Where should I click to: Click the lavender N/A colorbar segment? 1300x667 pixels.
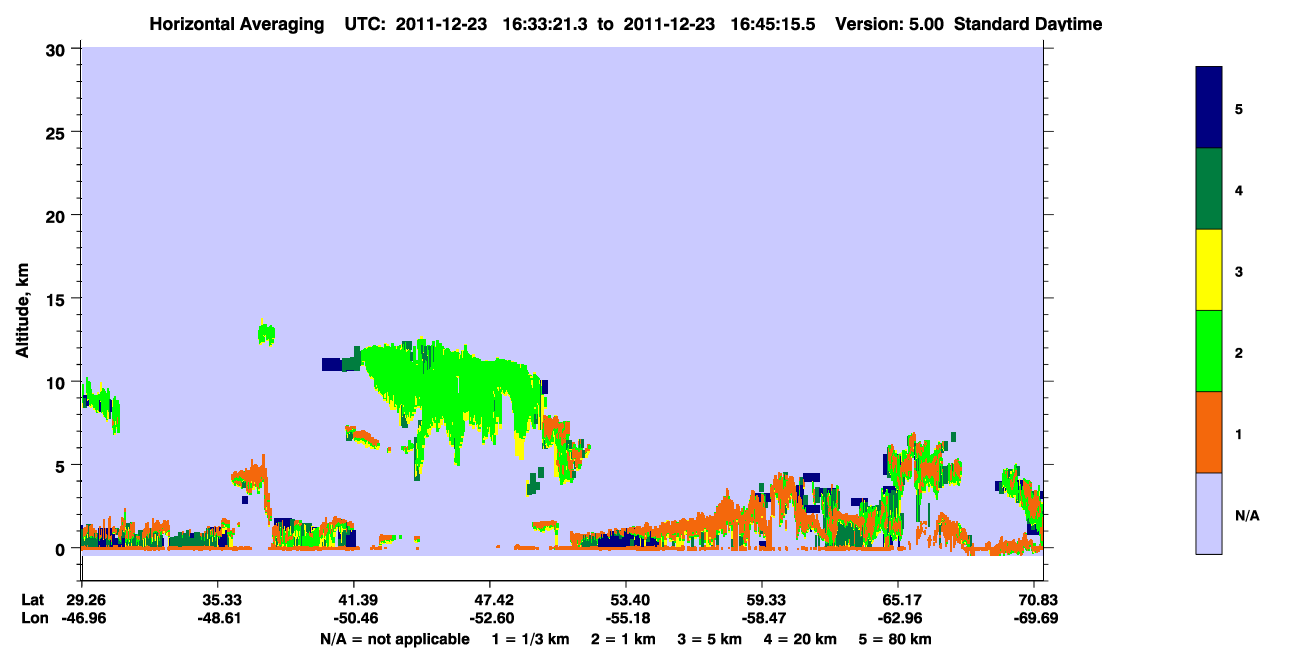(1209, 513)
